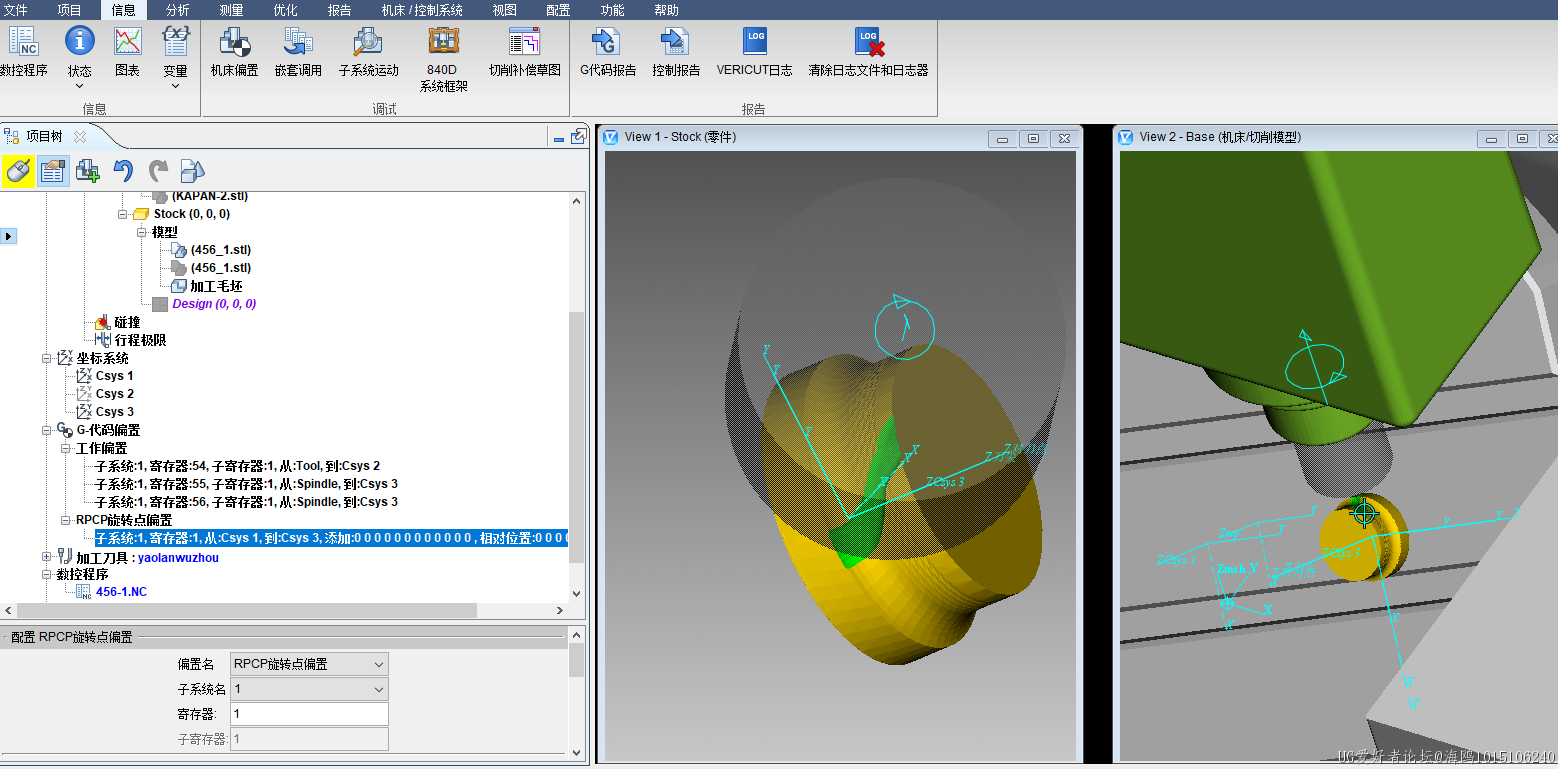Select work offset row with register 56
This screenshot has width=1558, height=769.
(x=246, y=502)
